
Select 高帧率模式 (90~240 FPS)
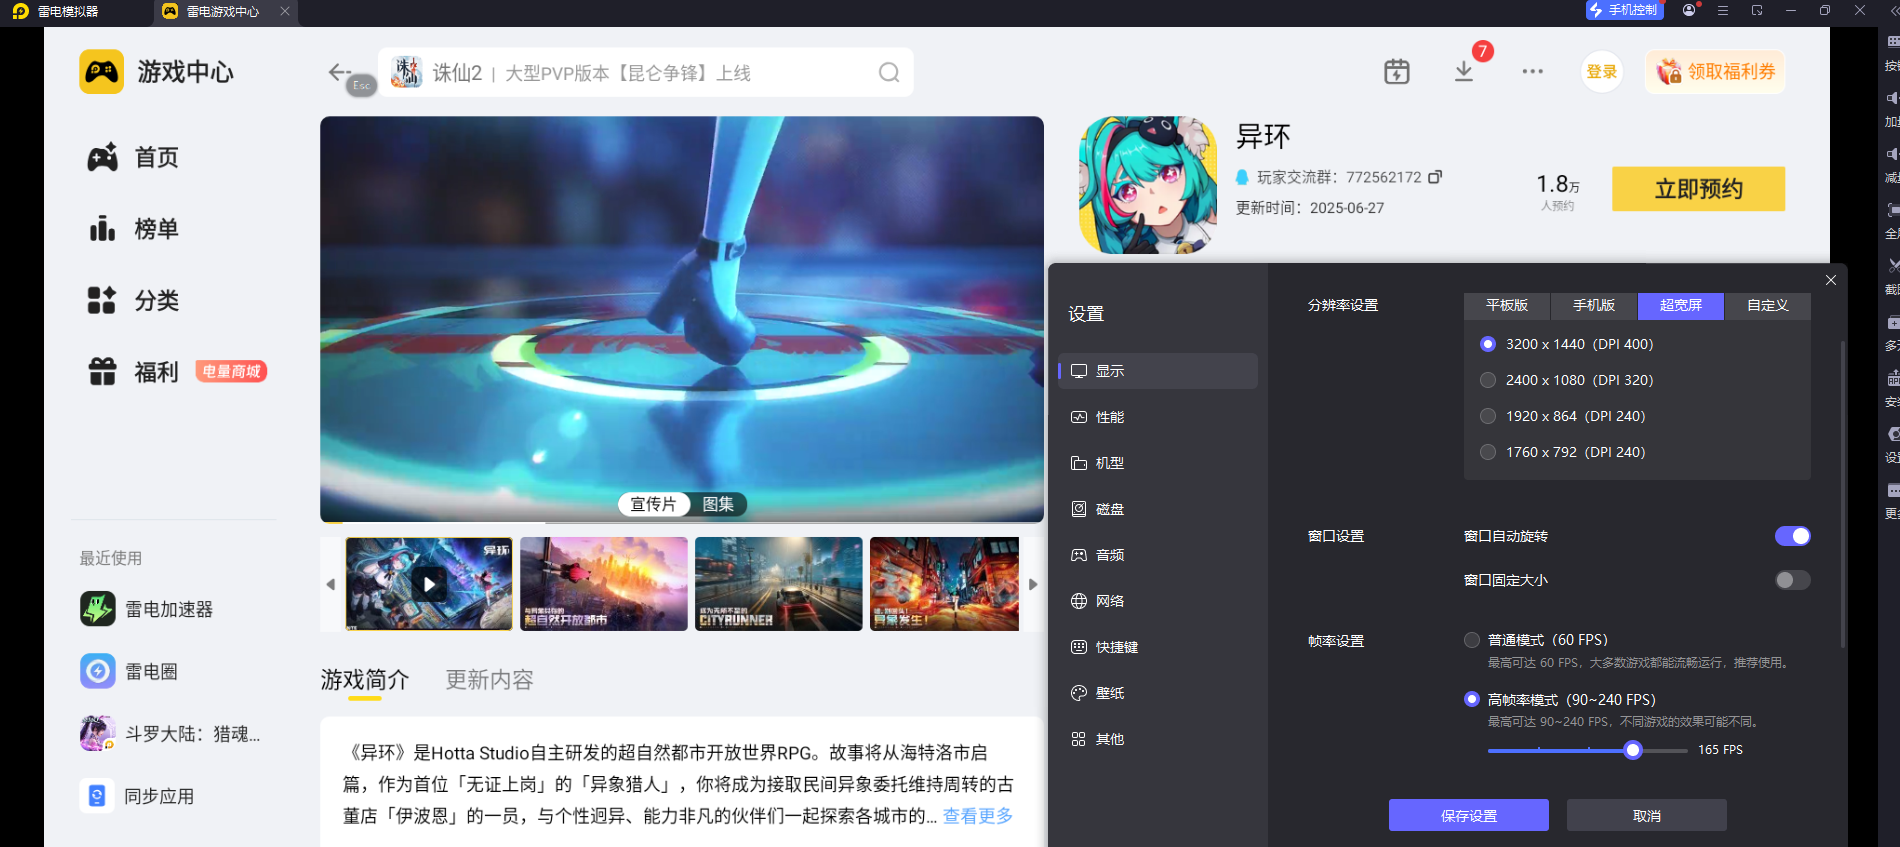tap(1472, 699)
